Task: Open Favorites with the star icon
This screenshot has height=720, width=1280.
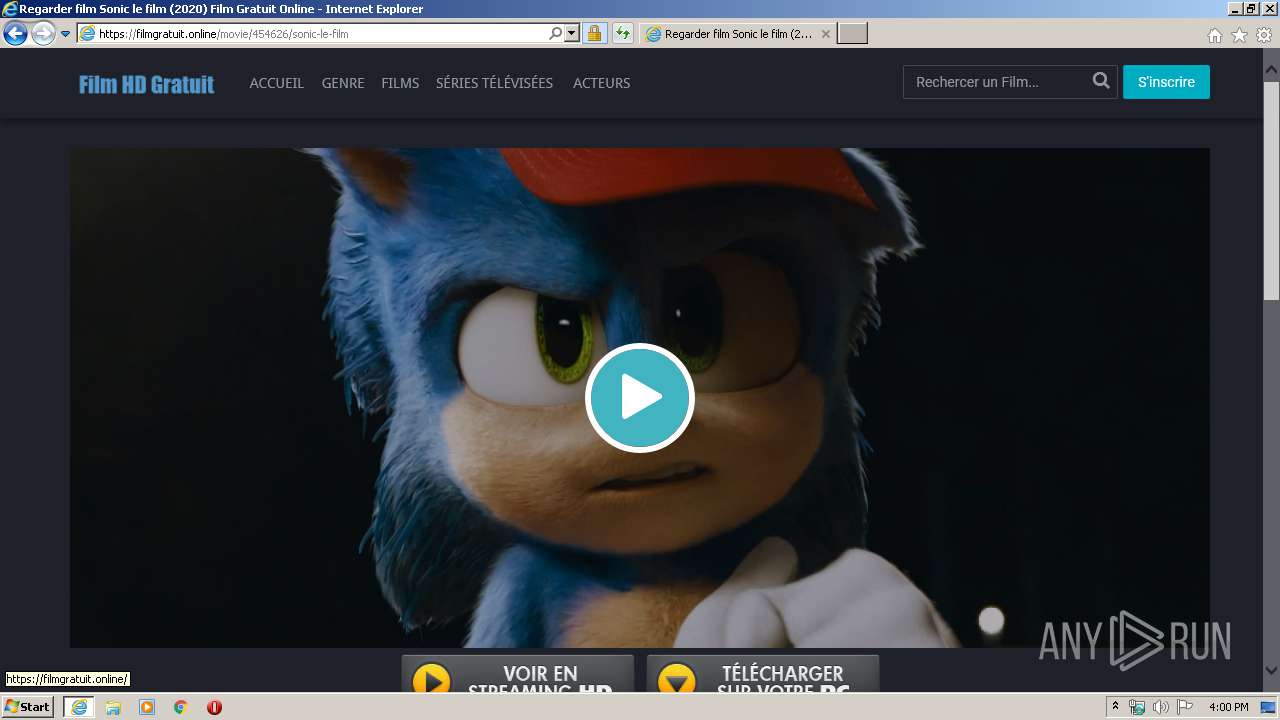Action: coord(1239,35)
